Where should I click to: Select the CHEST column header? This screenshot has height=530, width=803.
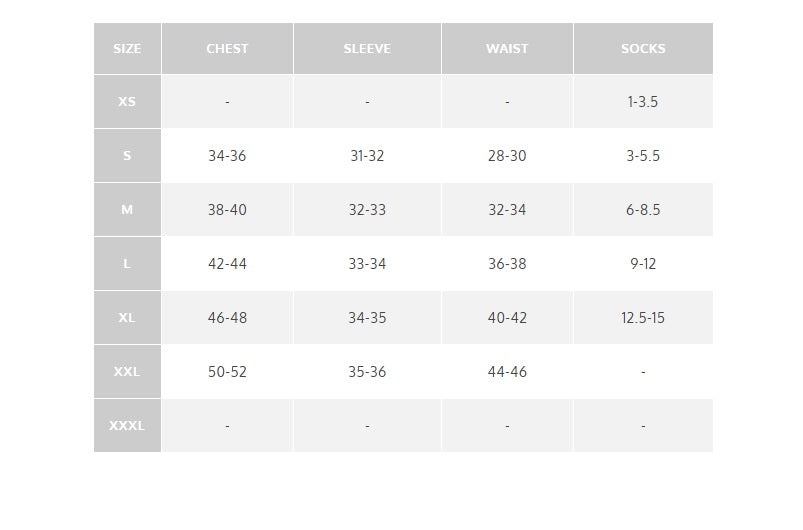227,49
